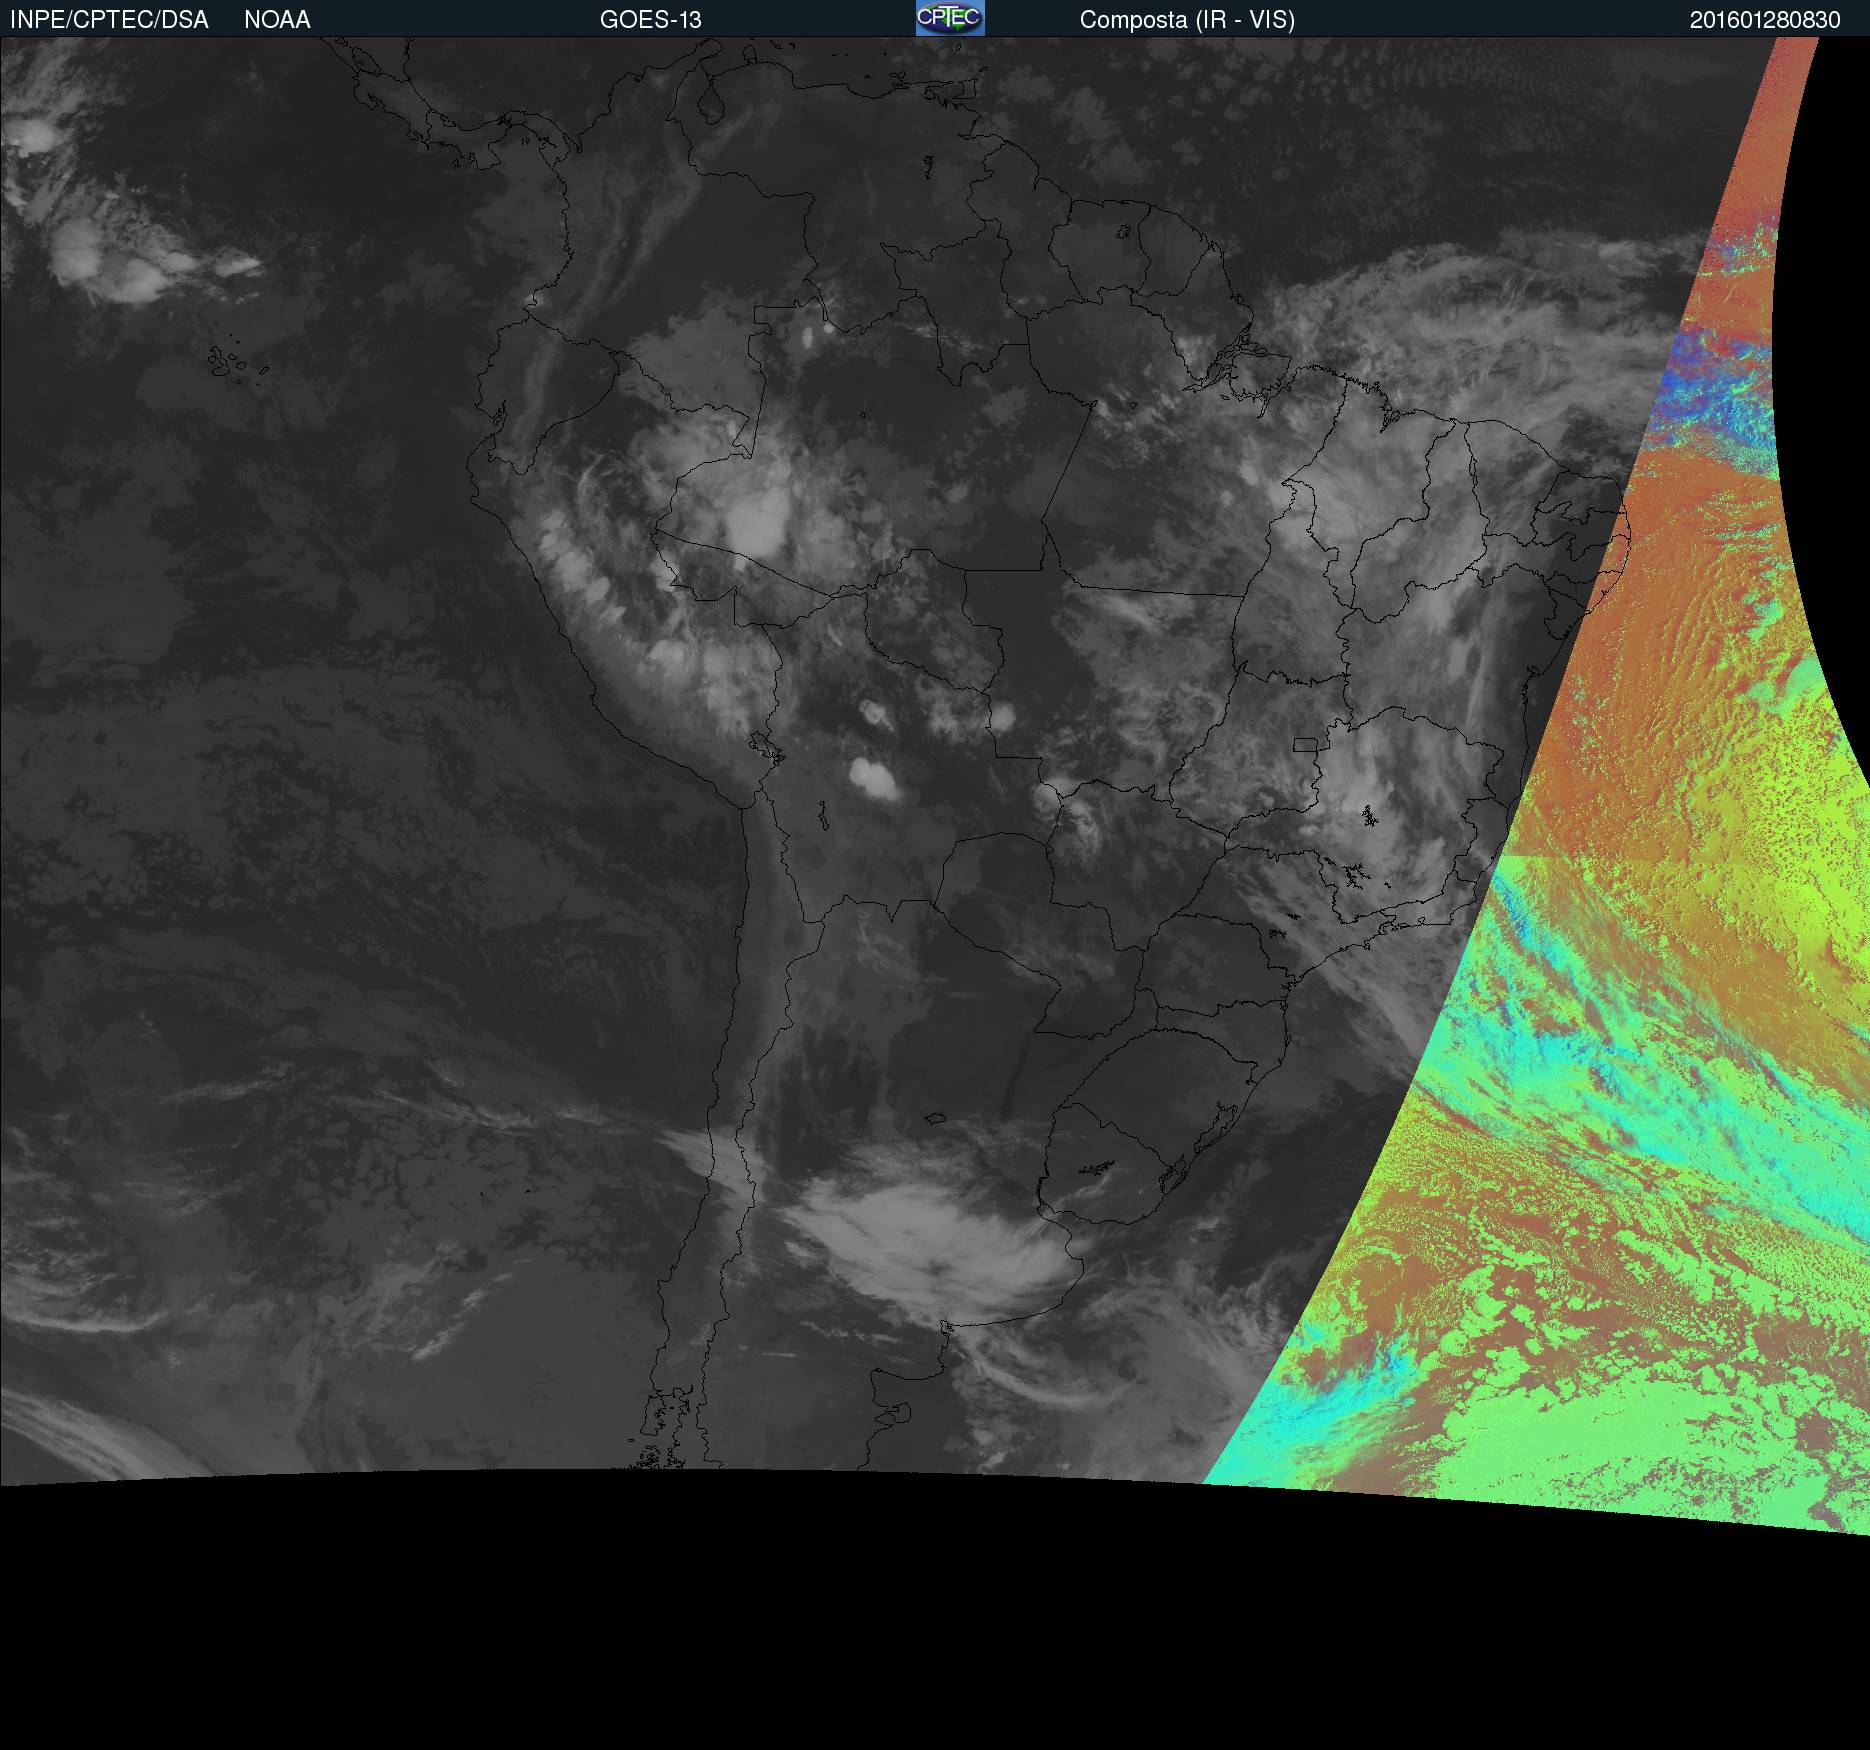Click the NOAA label in header
The height and width of the screenshot is (1750, 1870).
pos(277,20)
